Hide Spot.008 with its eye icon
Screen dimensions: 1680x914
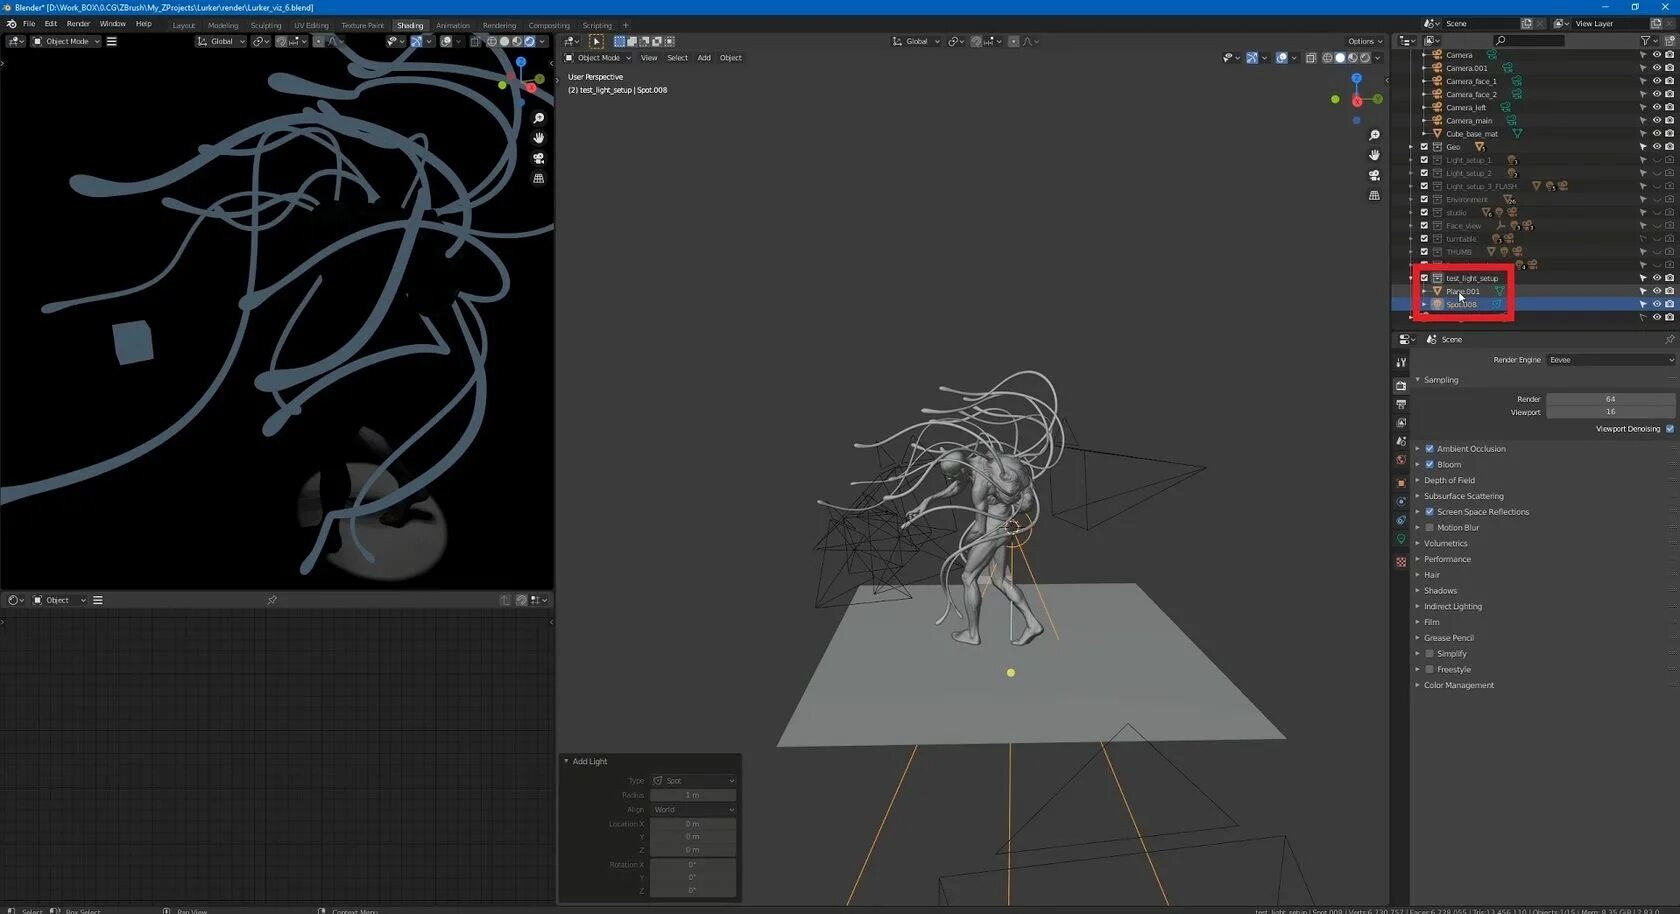tap(1656, 304)
